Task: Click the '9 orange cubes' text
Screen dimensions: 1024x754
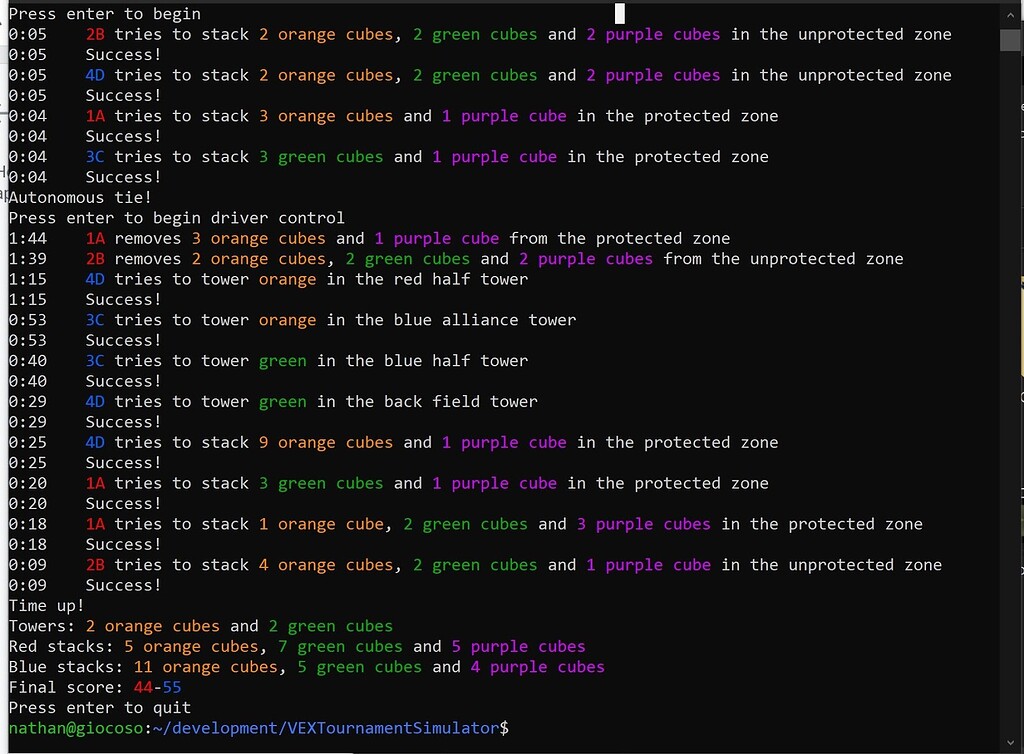Action: tap(326, 443)
